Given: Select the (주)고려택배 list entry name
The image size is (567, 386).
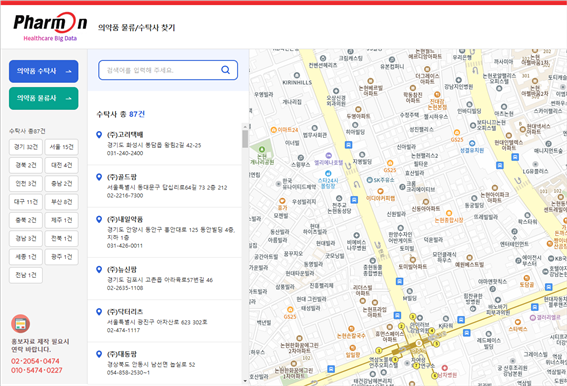Looking at the screenshot, I should tap(125, 135).
